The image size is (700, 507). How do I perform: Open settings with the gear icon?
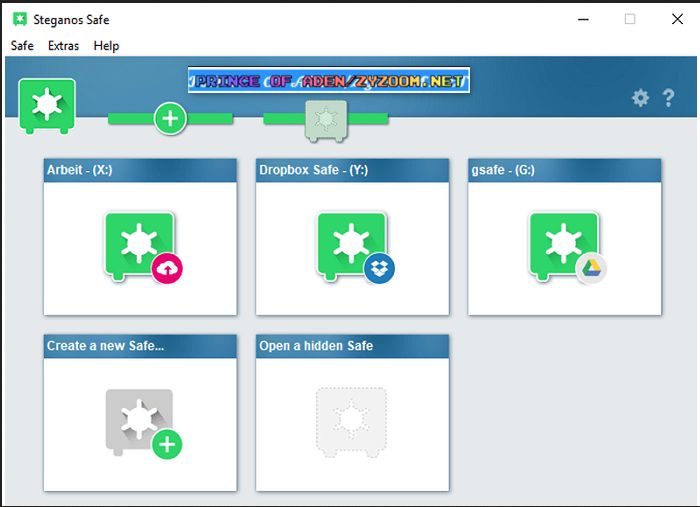pos(640,97)
